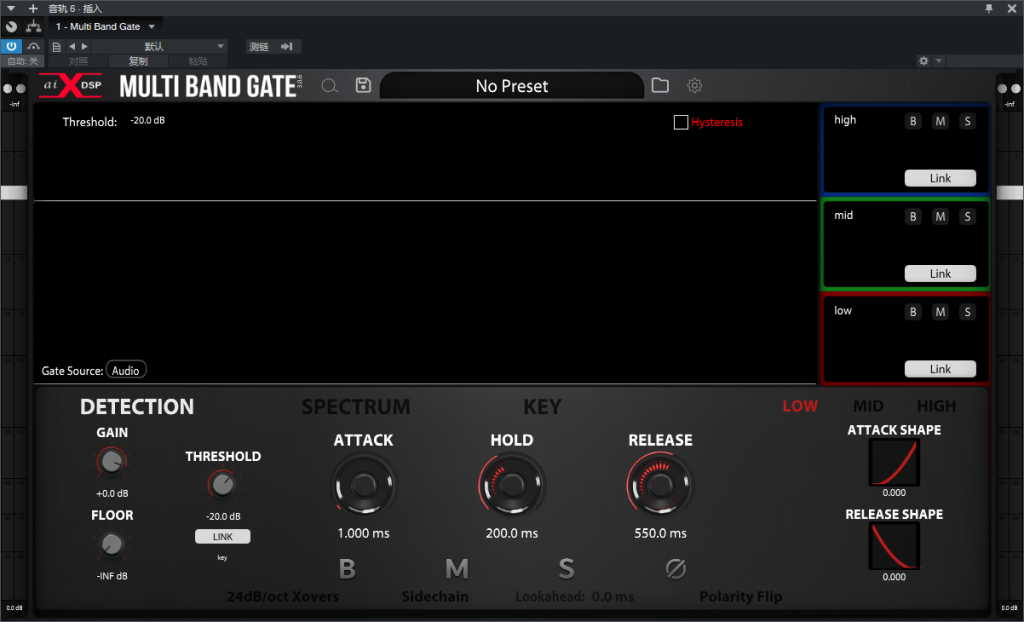The width and height of the screenshot is (1024, 622).
Task: Go to next preset arrow
Action: [x=84, y=46]
